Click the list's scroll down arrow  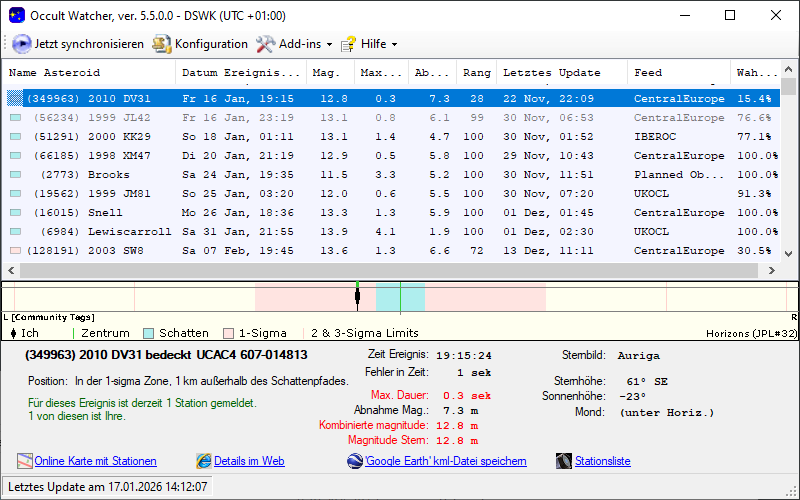click(x=788, y=254)
